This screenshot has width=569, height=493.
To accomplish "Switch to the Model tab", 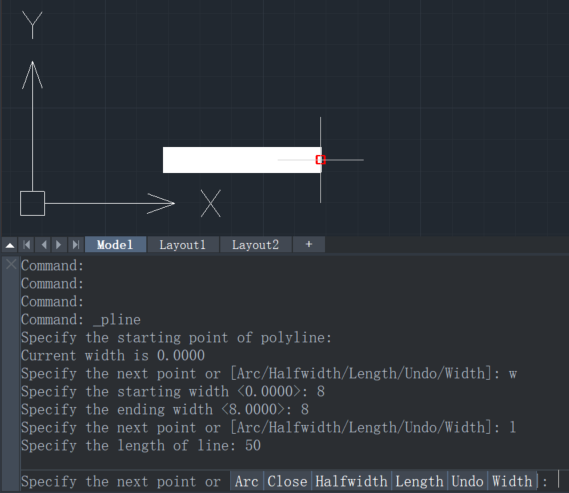I will [115, 245].
